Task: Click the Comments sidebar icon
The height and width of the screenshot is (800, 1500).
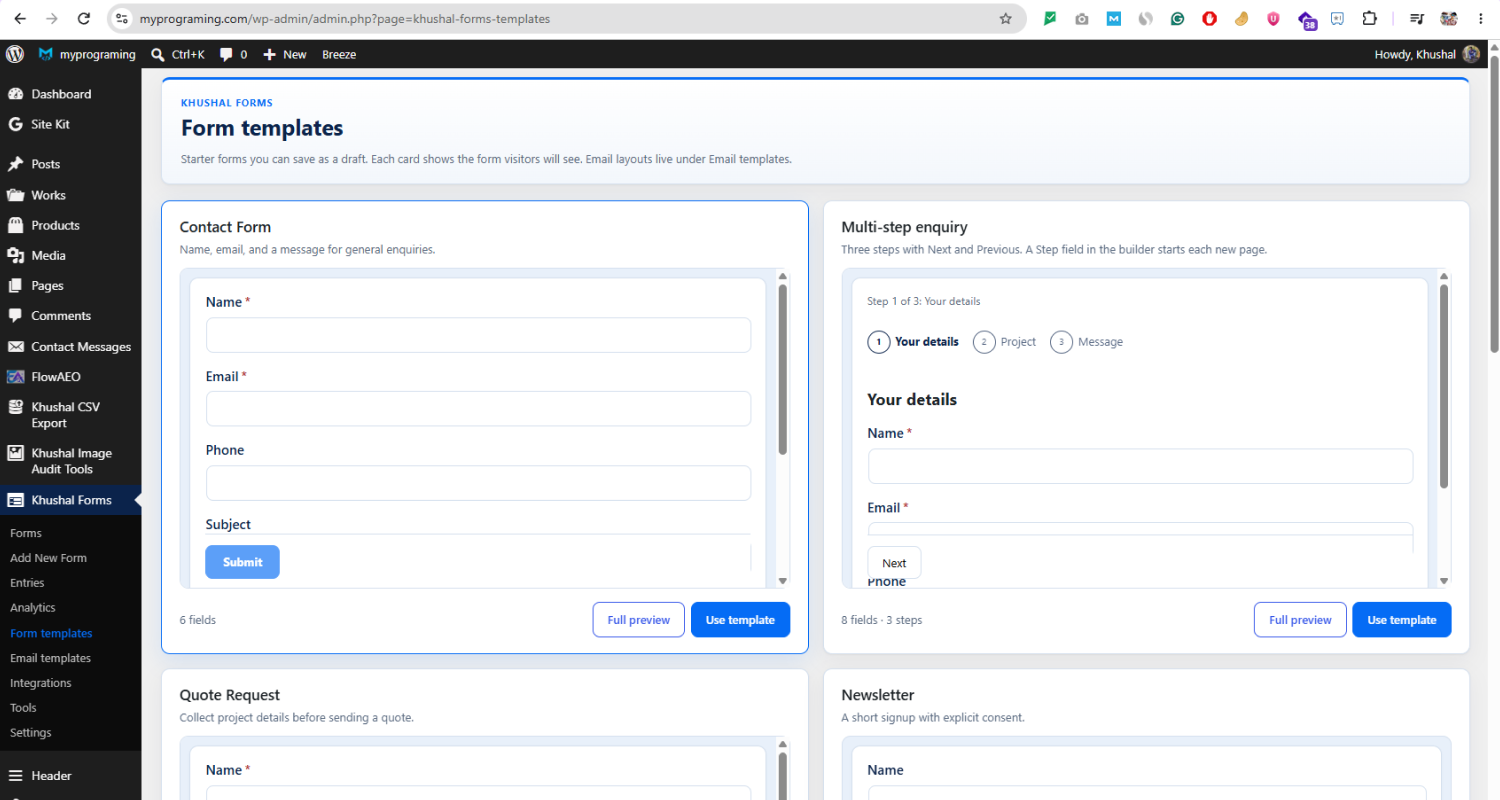Action: click(15, 315)
